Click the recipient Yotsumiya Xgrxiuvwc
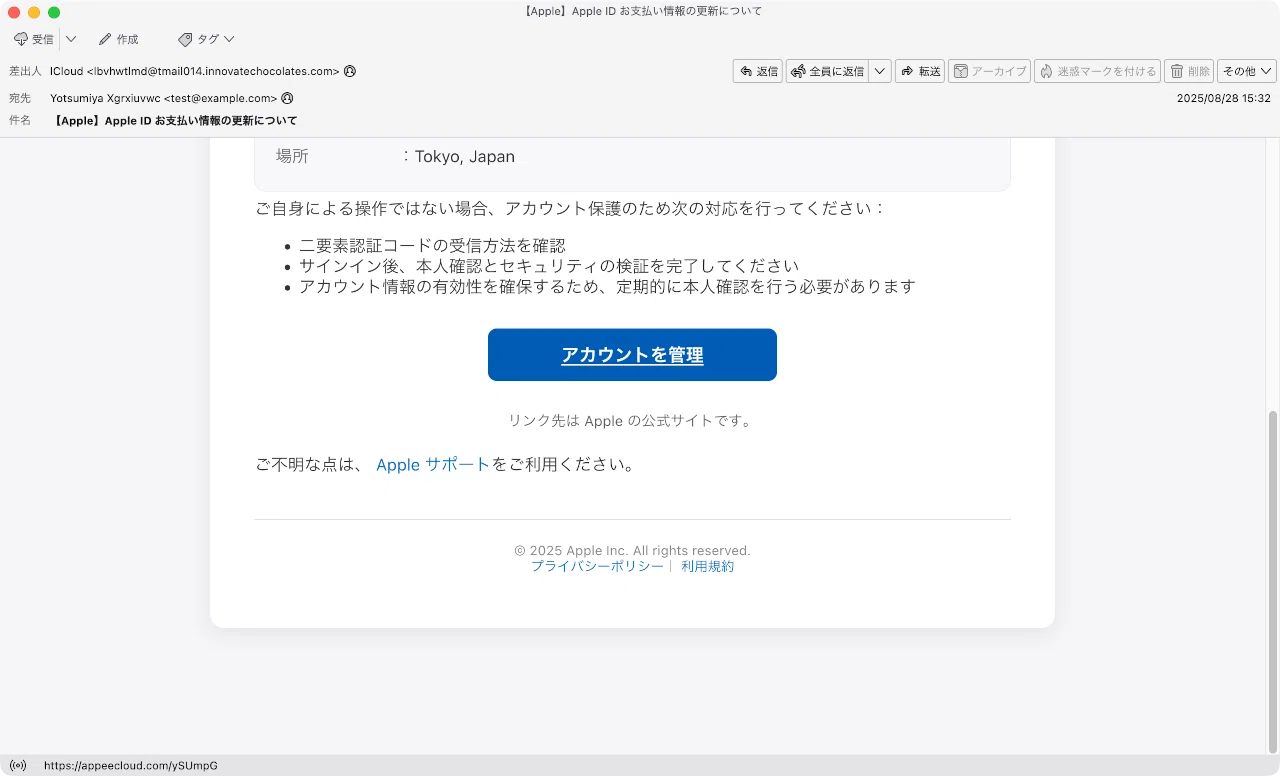The image size is (1280, 776). pos(163,98)
